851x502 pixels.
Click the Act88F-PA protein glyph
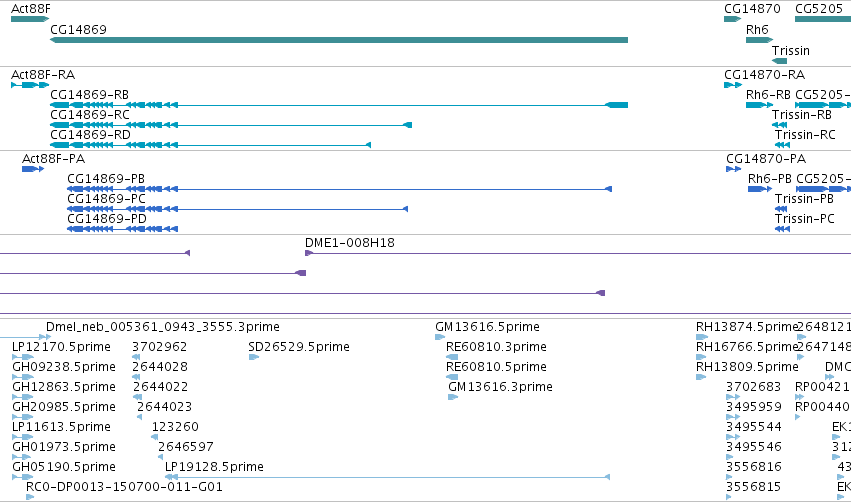(x=33, y=169)
